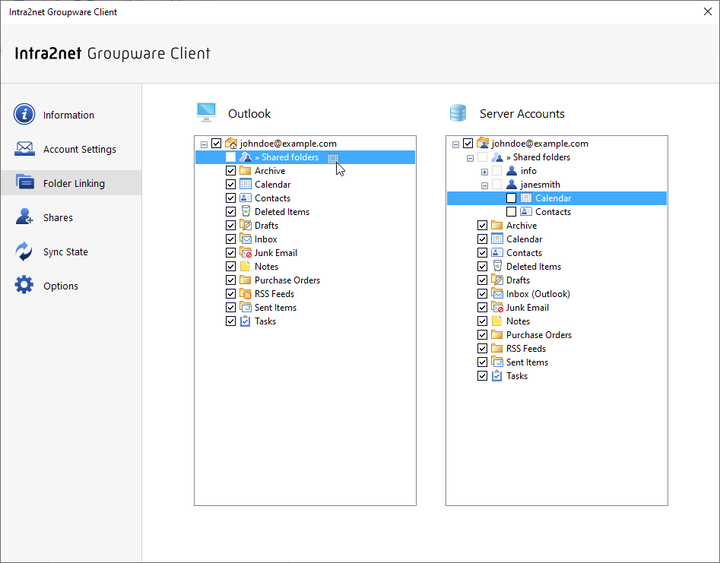Viewport: 720px width, 563px height.
Task: Open the Shares section
Action: (x=71, y=217)
